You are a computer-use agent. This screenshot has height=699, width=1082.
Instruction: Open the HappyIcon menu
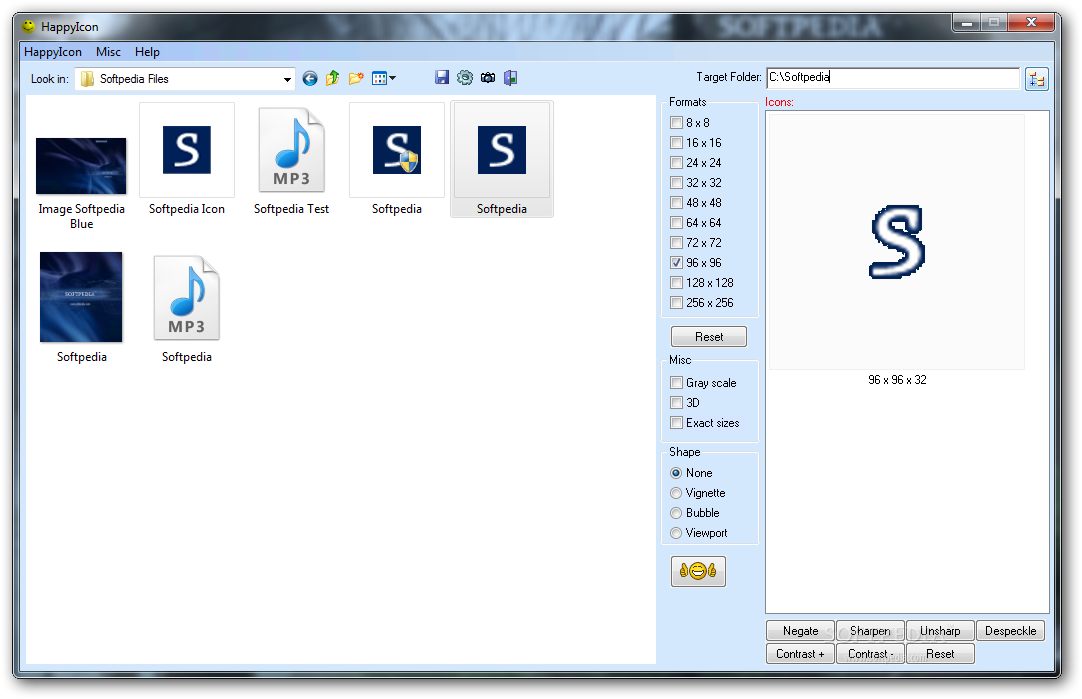pos(52,52)
